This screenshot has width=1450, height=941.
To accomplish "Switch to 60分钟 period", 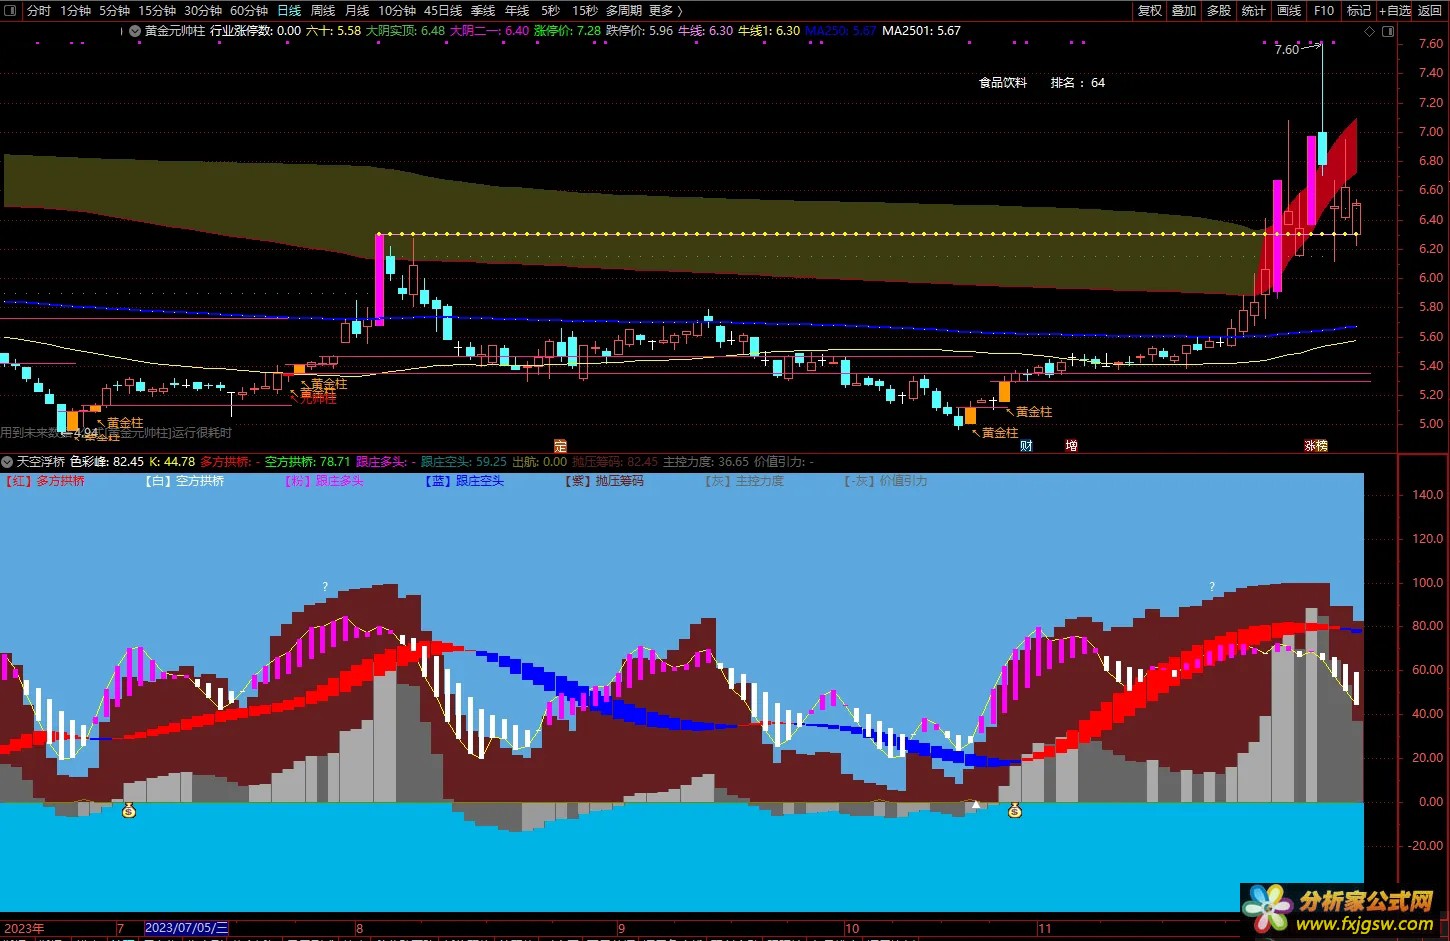I will click(249, 10).
